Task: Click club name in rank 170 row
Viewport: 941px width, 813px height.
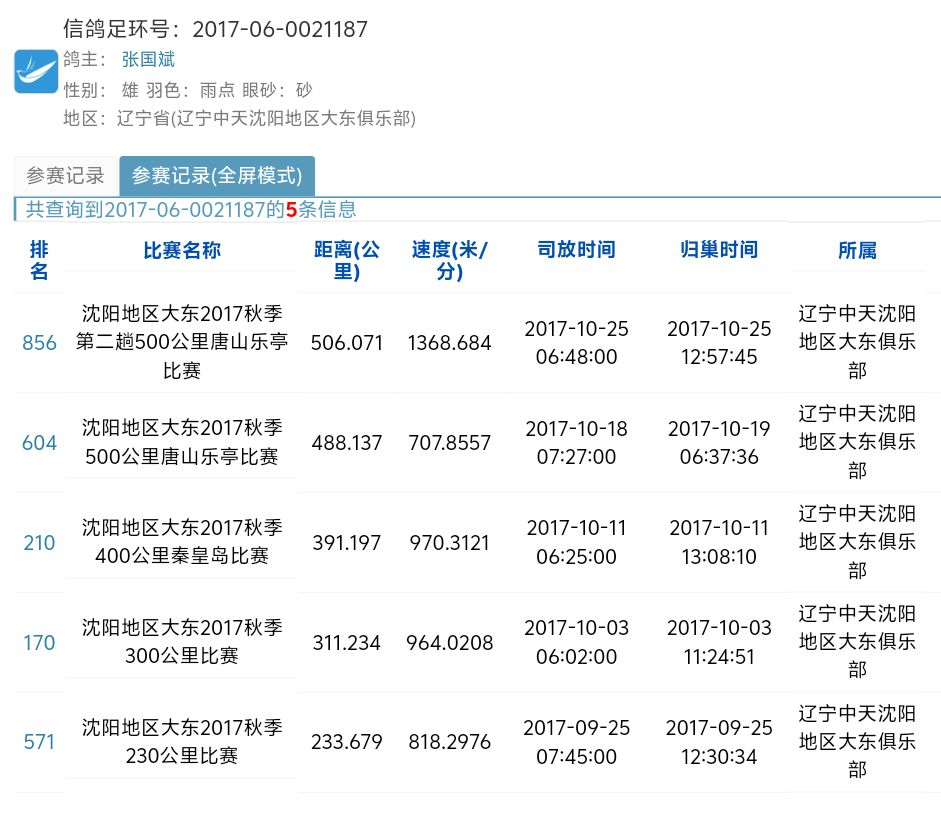Action: [x=857, y=641]
